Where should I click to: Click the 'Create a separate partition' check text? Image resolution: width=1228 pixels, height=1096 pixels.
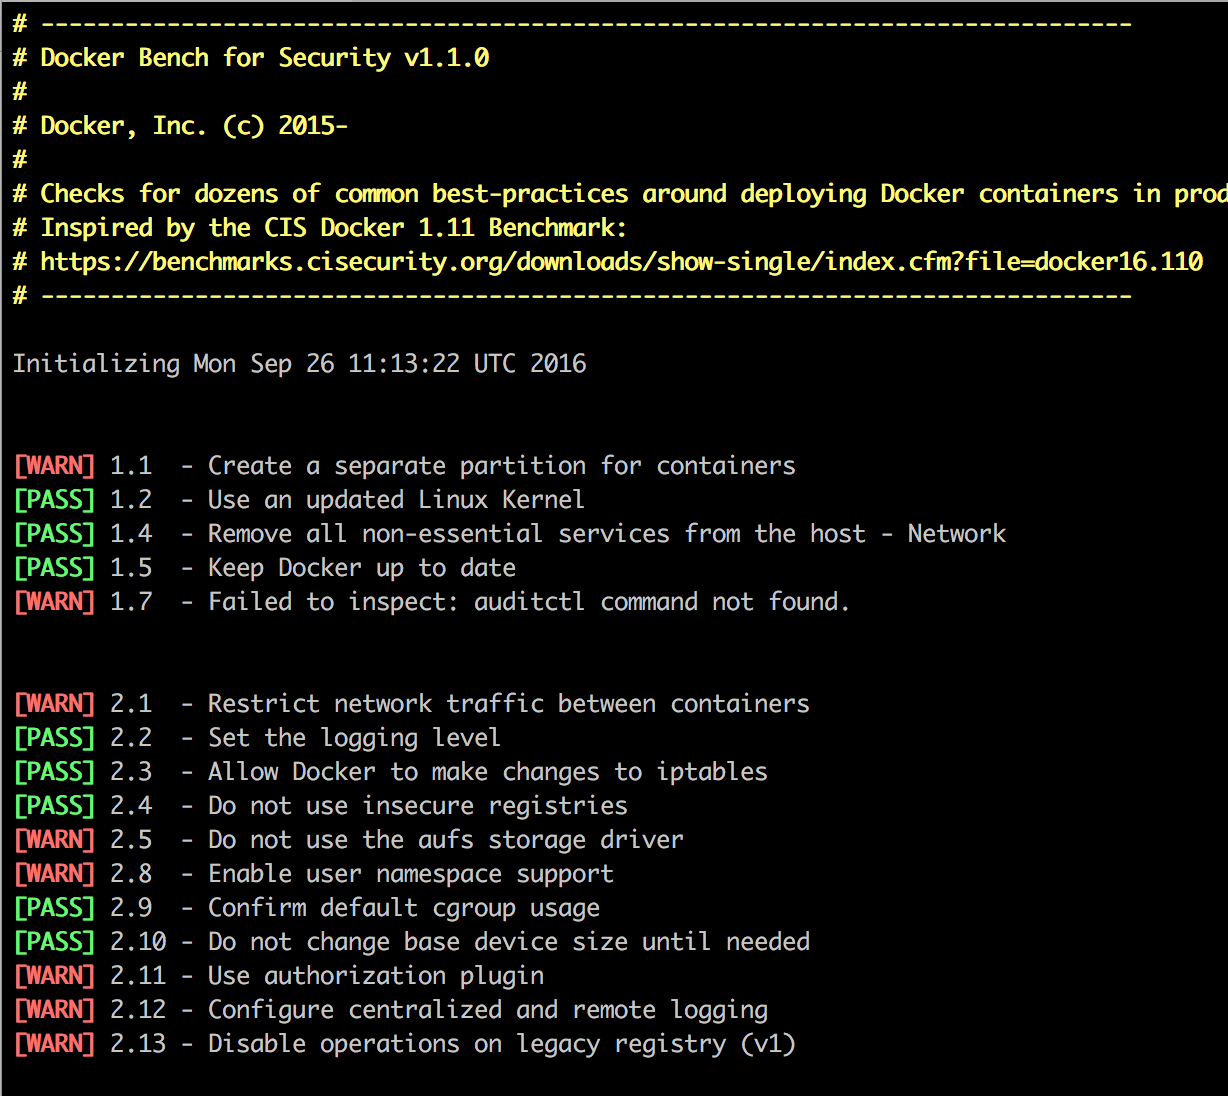500,465
